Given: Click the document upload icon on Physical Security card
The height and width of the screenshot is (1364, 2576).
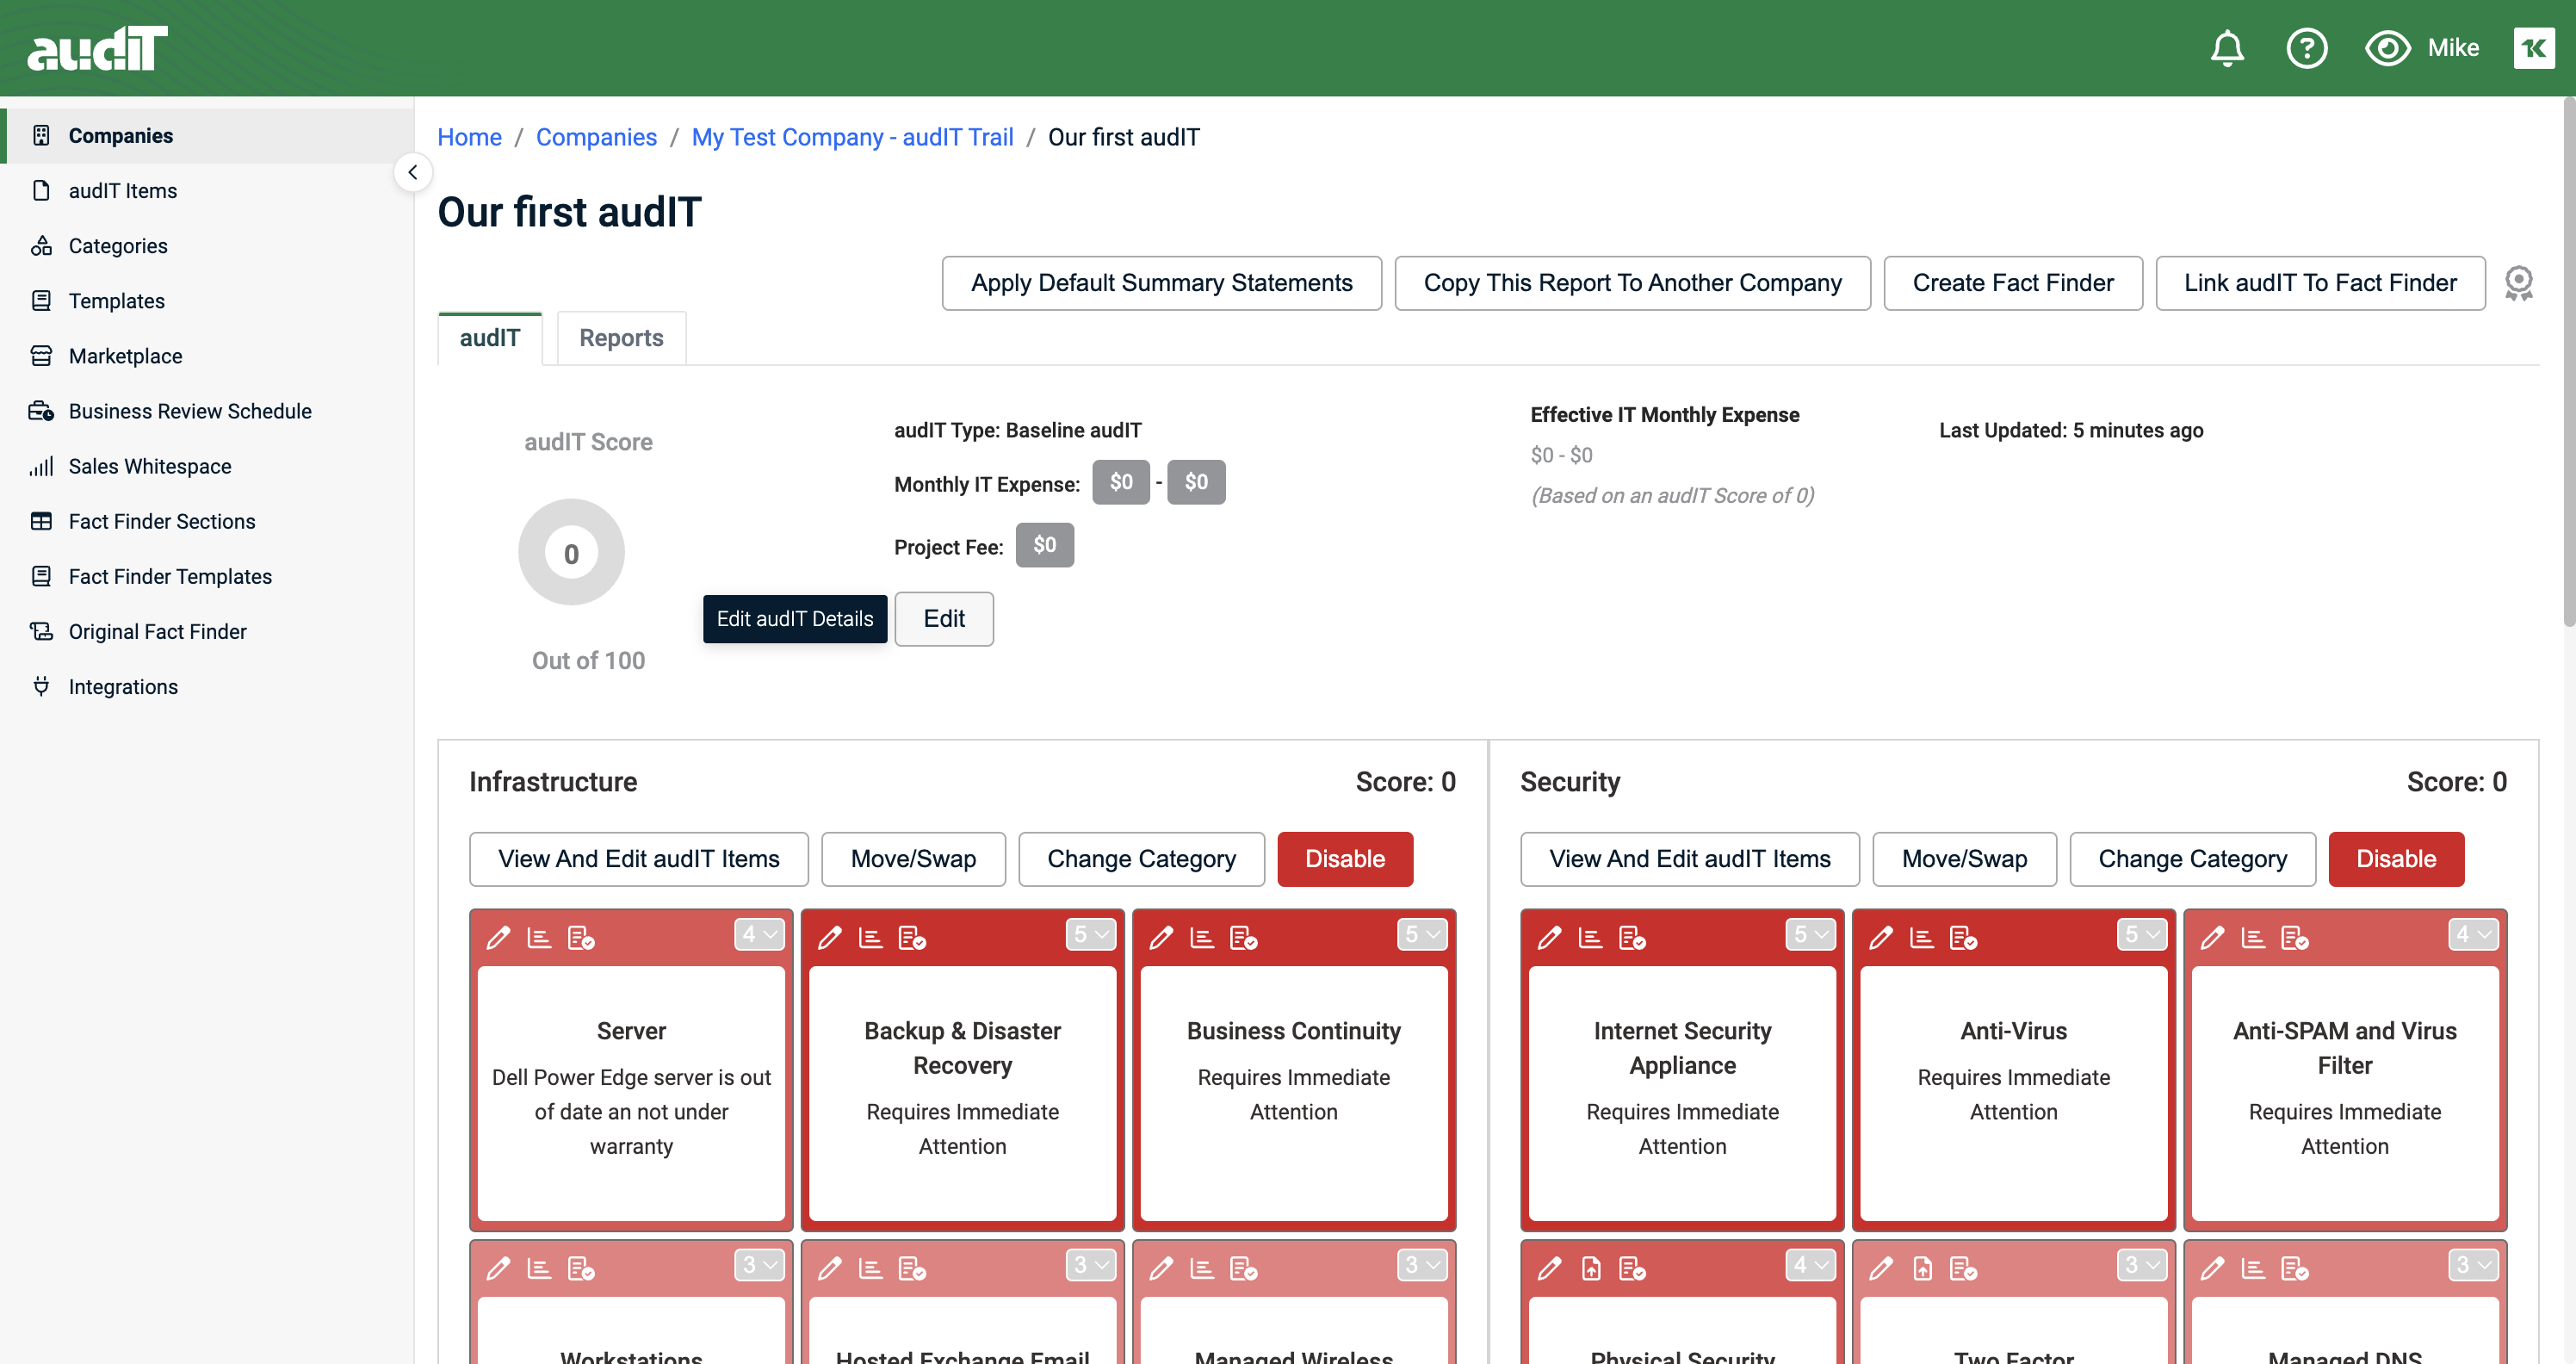Looking at the screenshot, I should coord(1591,1268).
